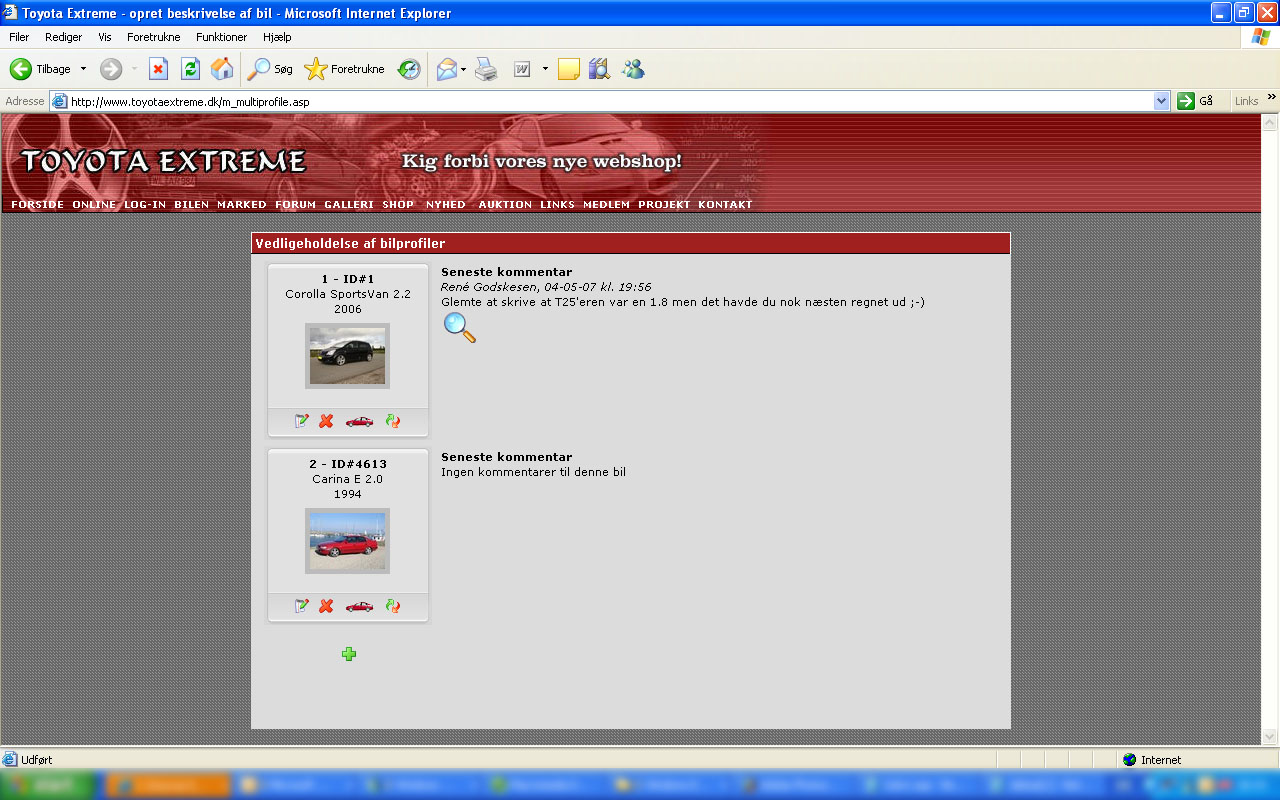
Task: Click the red car icon for Corolla
Action: [x=359, y=421]
